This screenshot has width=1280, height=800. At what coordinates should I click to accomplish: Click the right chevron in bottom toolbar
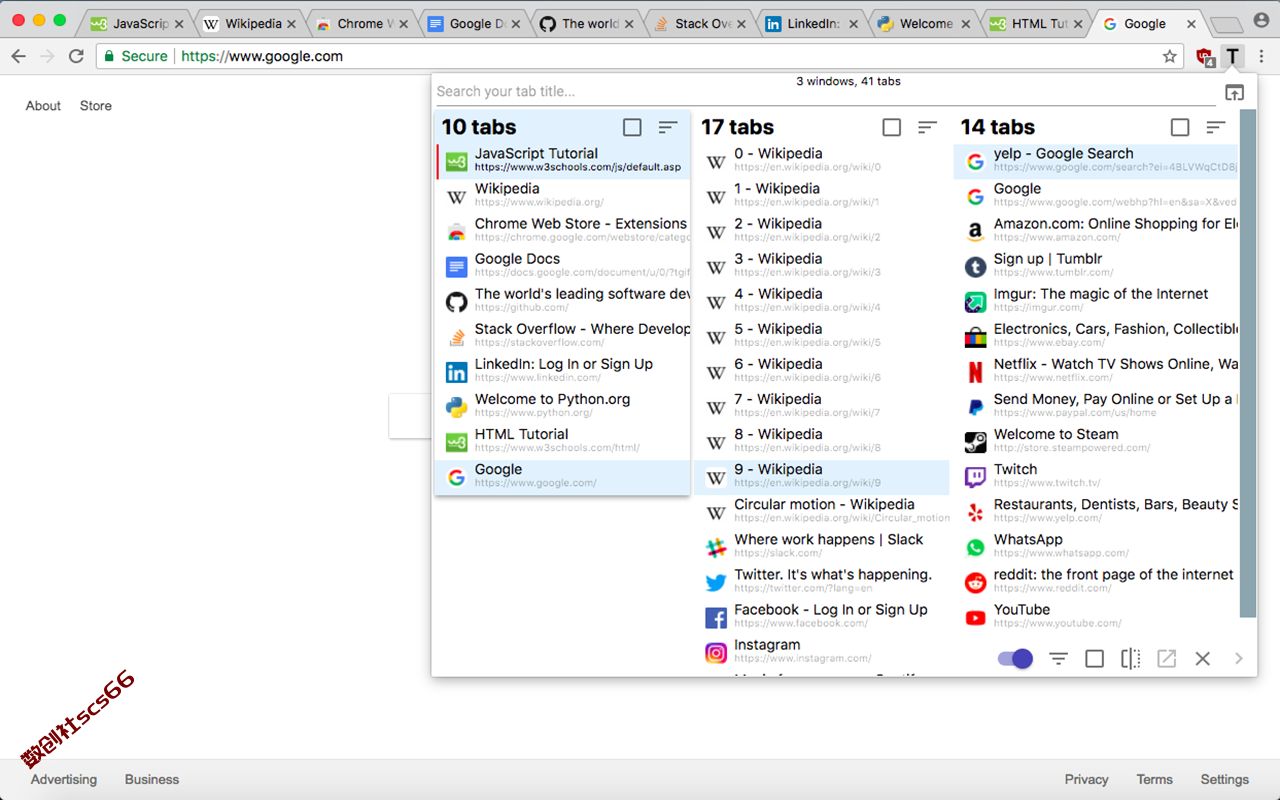1239,658
